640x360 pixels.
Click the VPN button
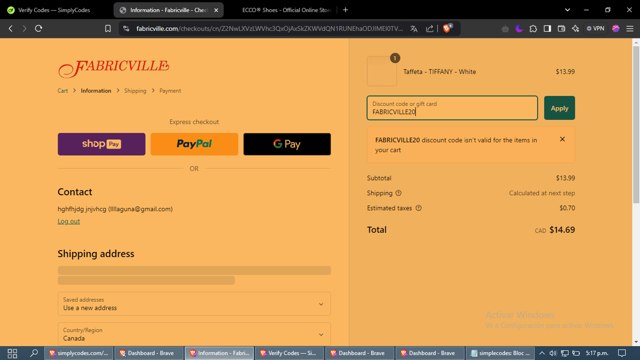(596, 29)
